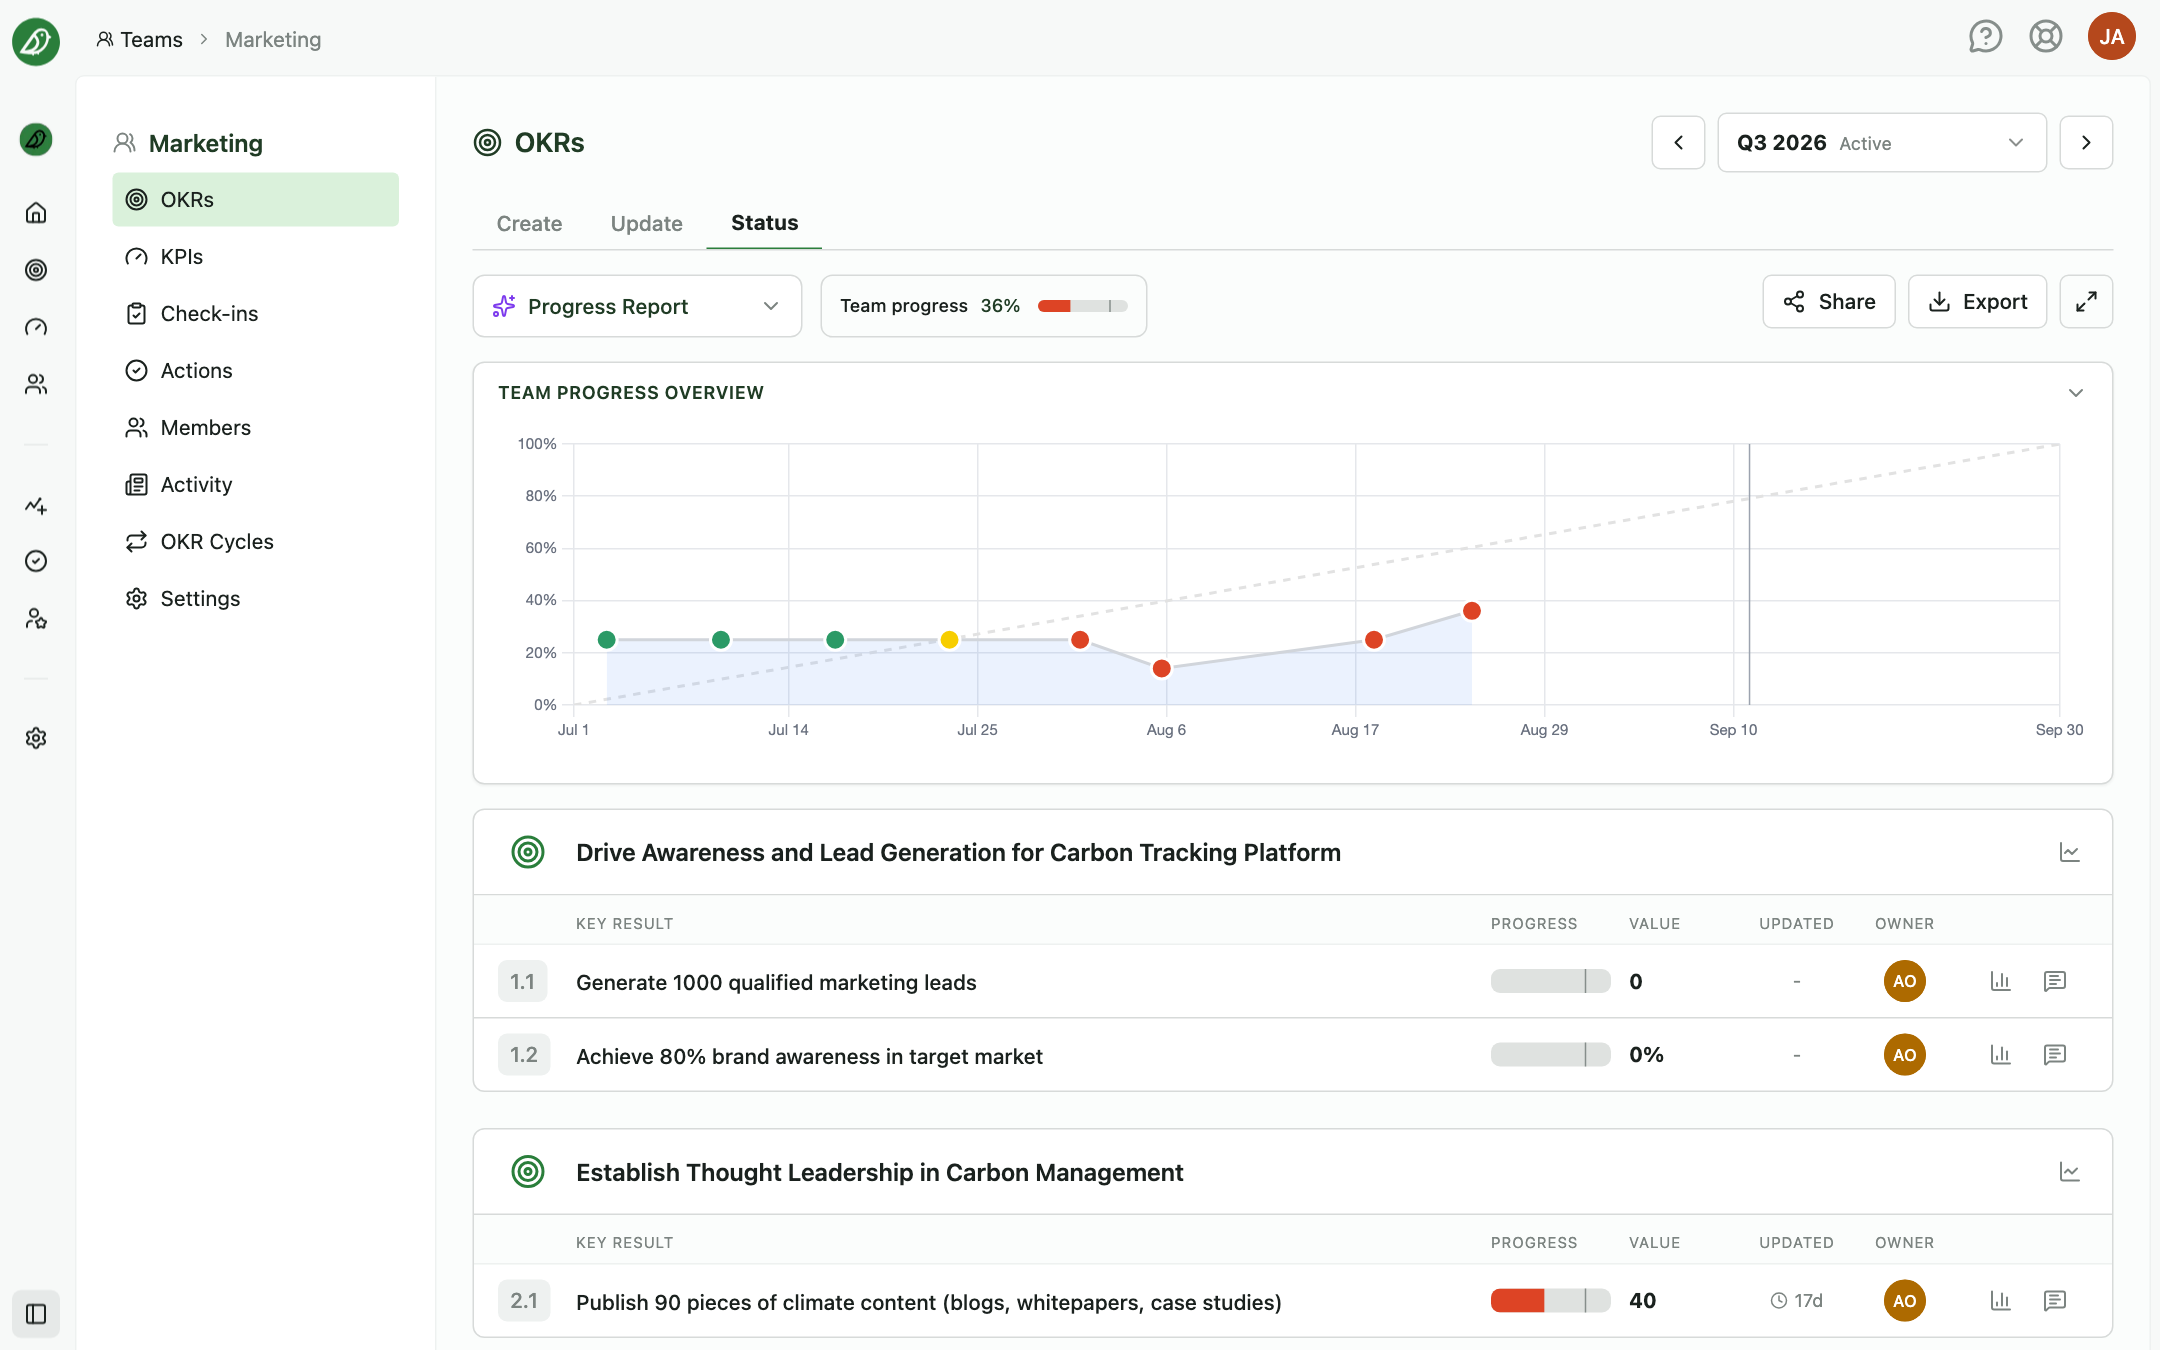The width and height of the screenshot is (2160, 1350).
Task: Go to the previous OKR cycle
Action: pyautogui.click(x=1678, y=143)
